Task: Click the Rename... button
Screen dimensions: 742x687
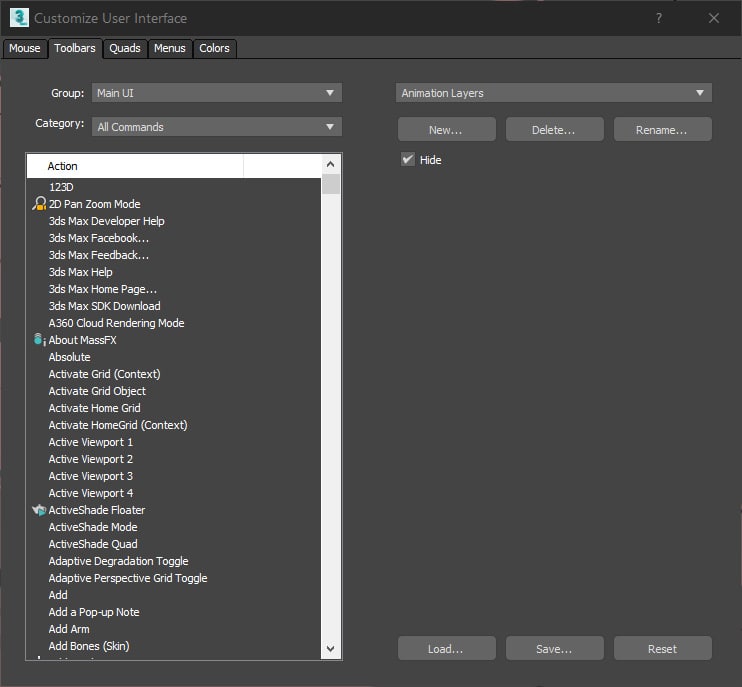Action: point(662,129)
